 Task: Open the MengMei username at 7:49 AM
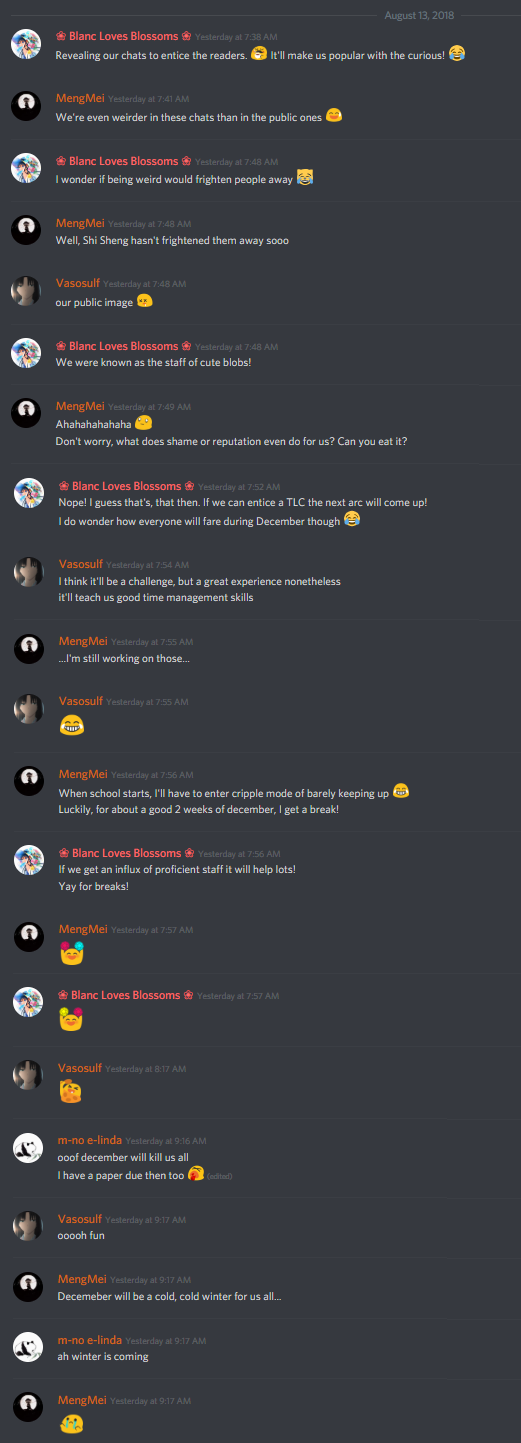tap(80, 406)
